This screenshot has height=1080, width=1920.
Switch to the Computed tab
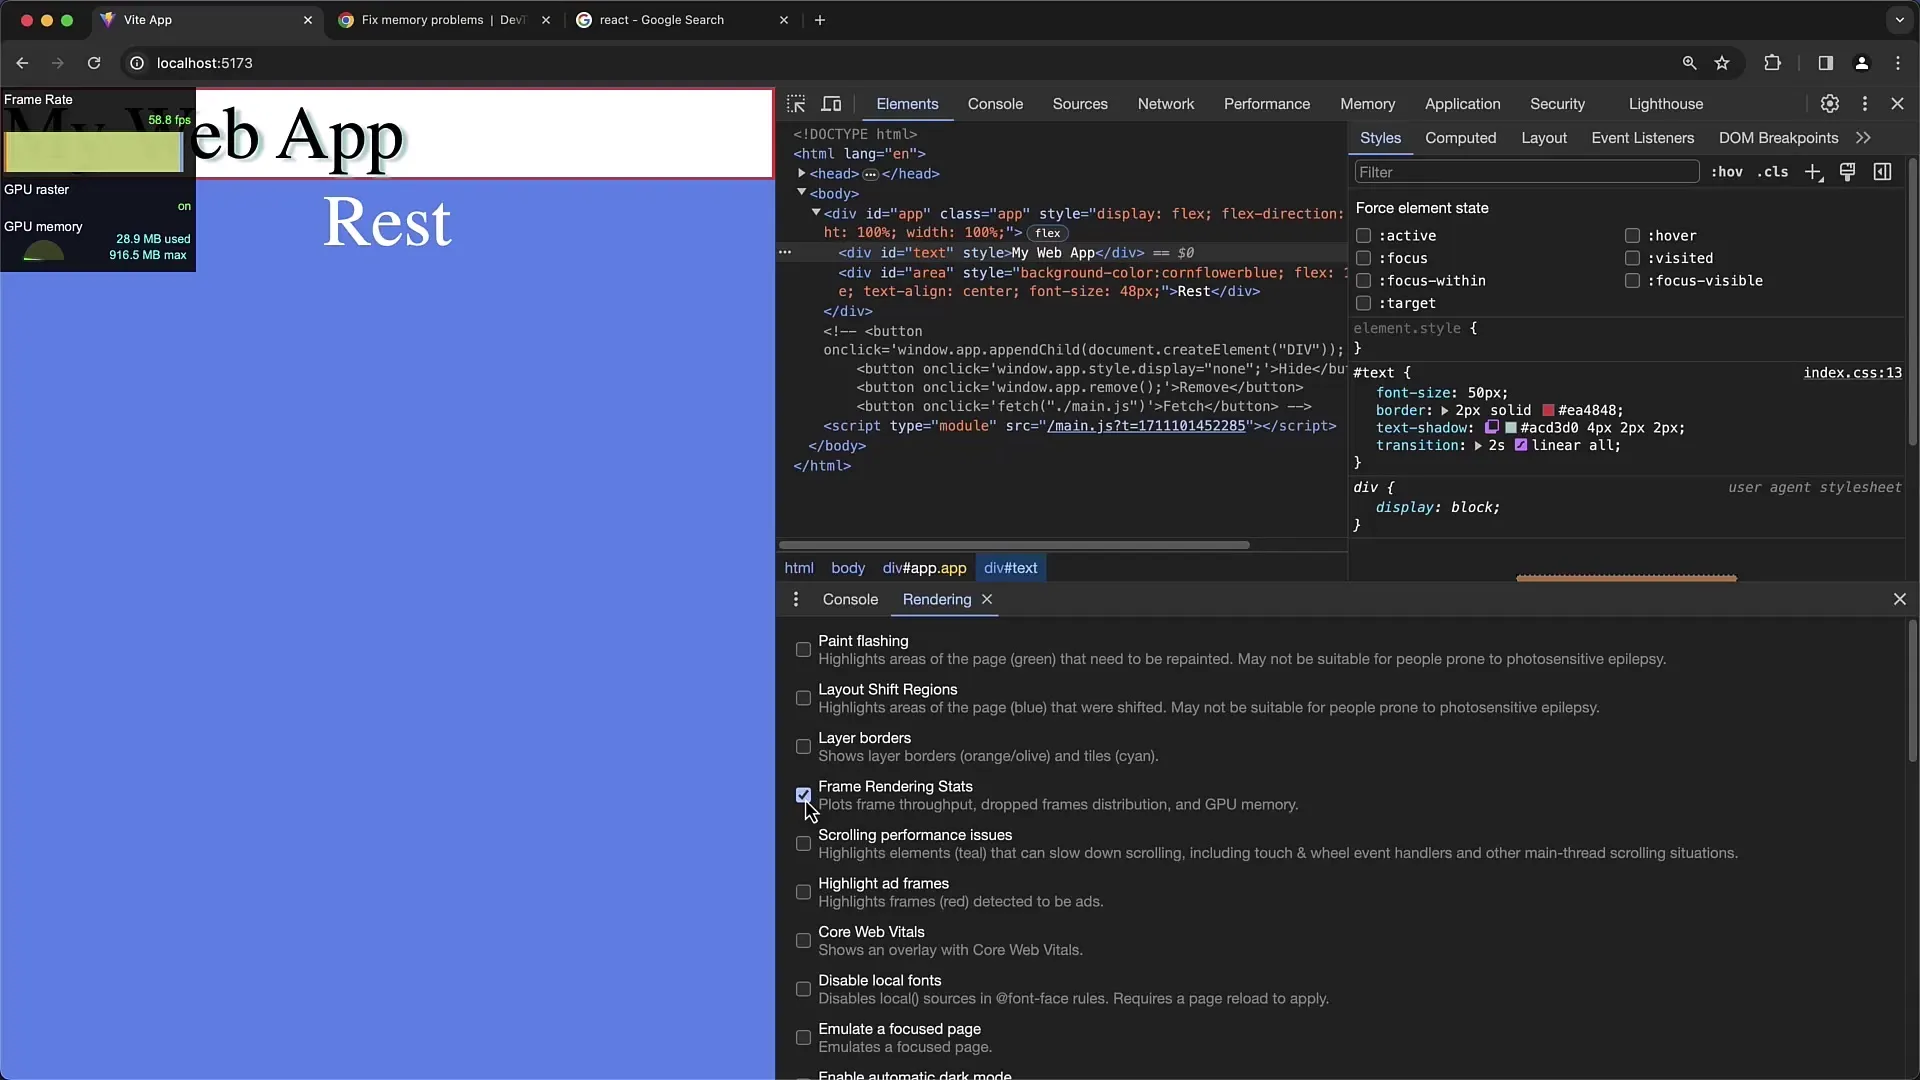click(1460, 138)
